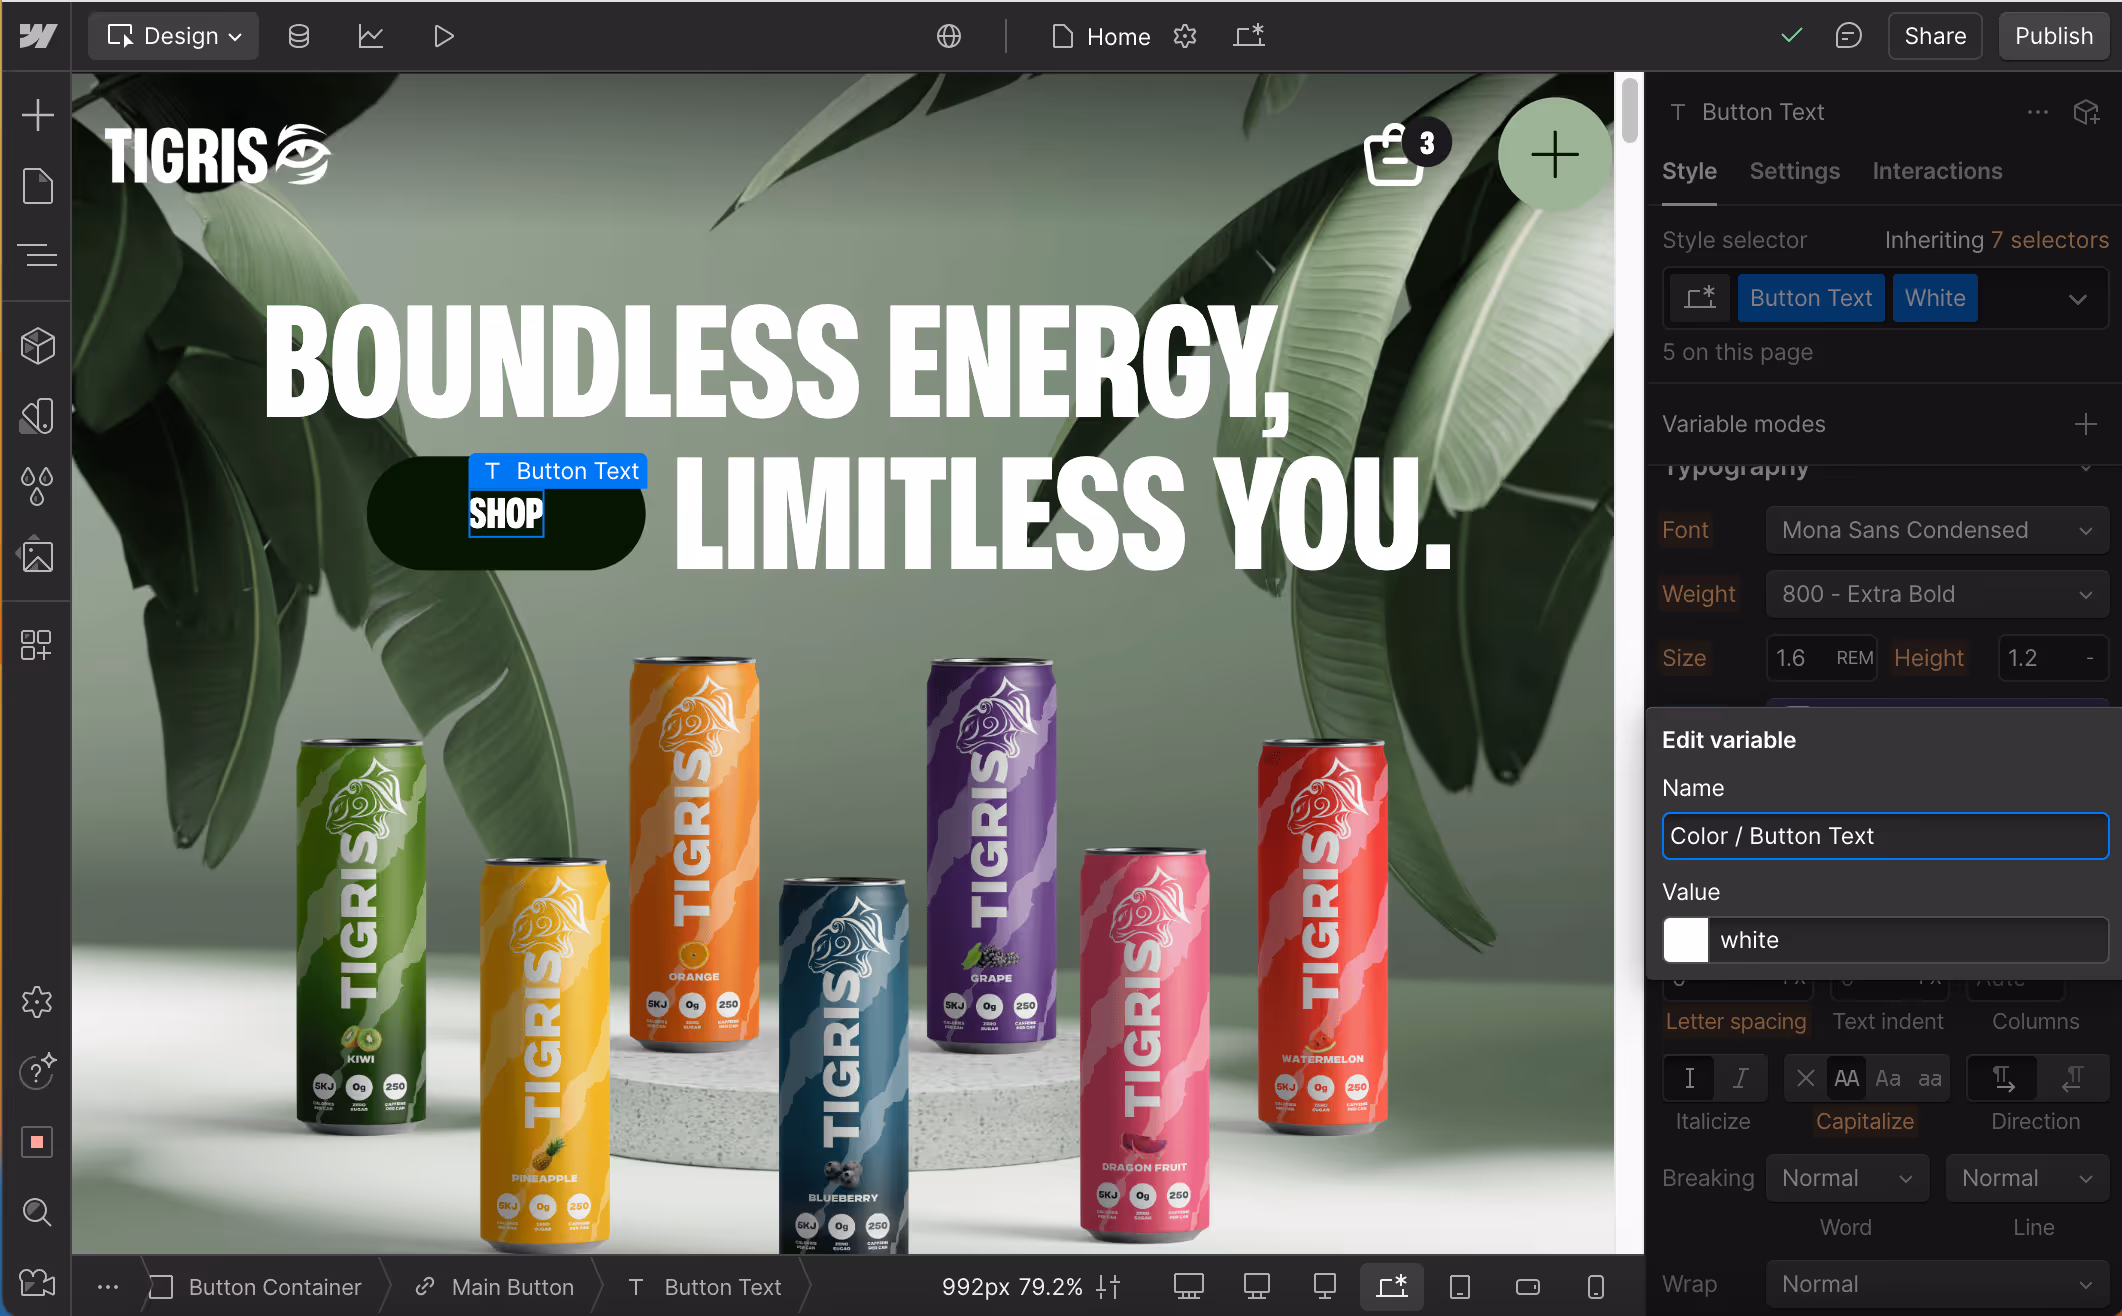Set right-to-left text direction
Screen dimensions: 2122x1316
click(x=2073, y=1078)
